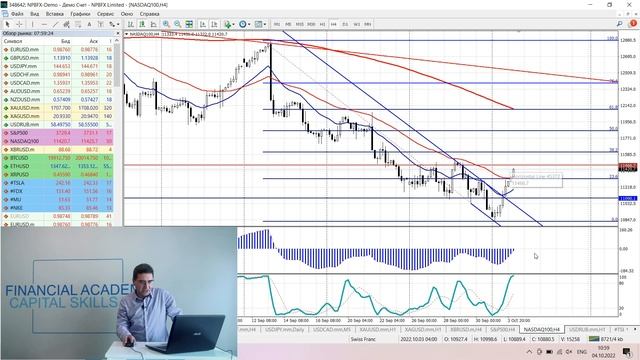Switch to M1 timeframe
Viewport: 640px width, 360px height.
(x=277, y=24)
